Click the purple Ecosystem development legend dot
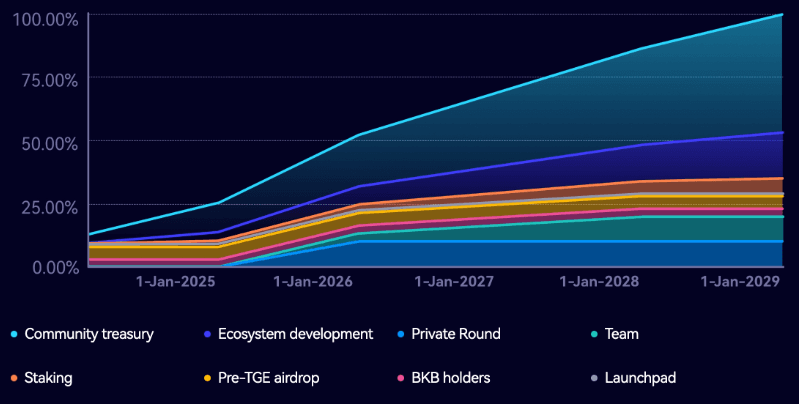 (x=207, y=334)
